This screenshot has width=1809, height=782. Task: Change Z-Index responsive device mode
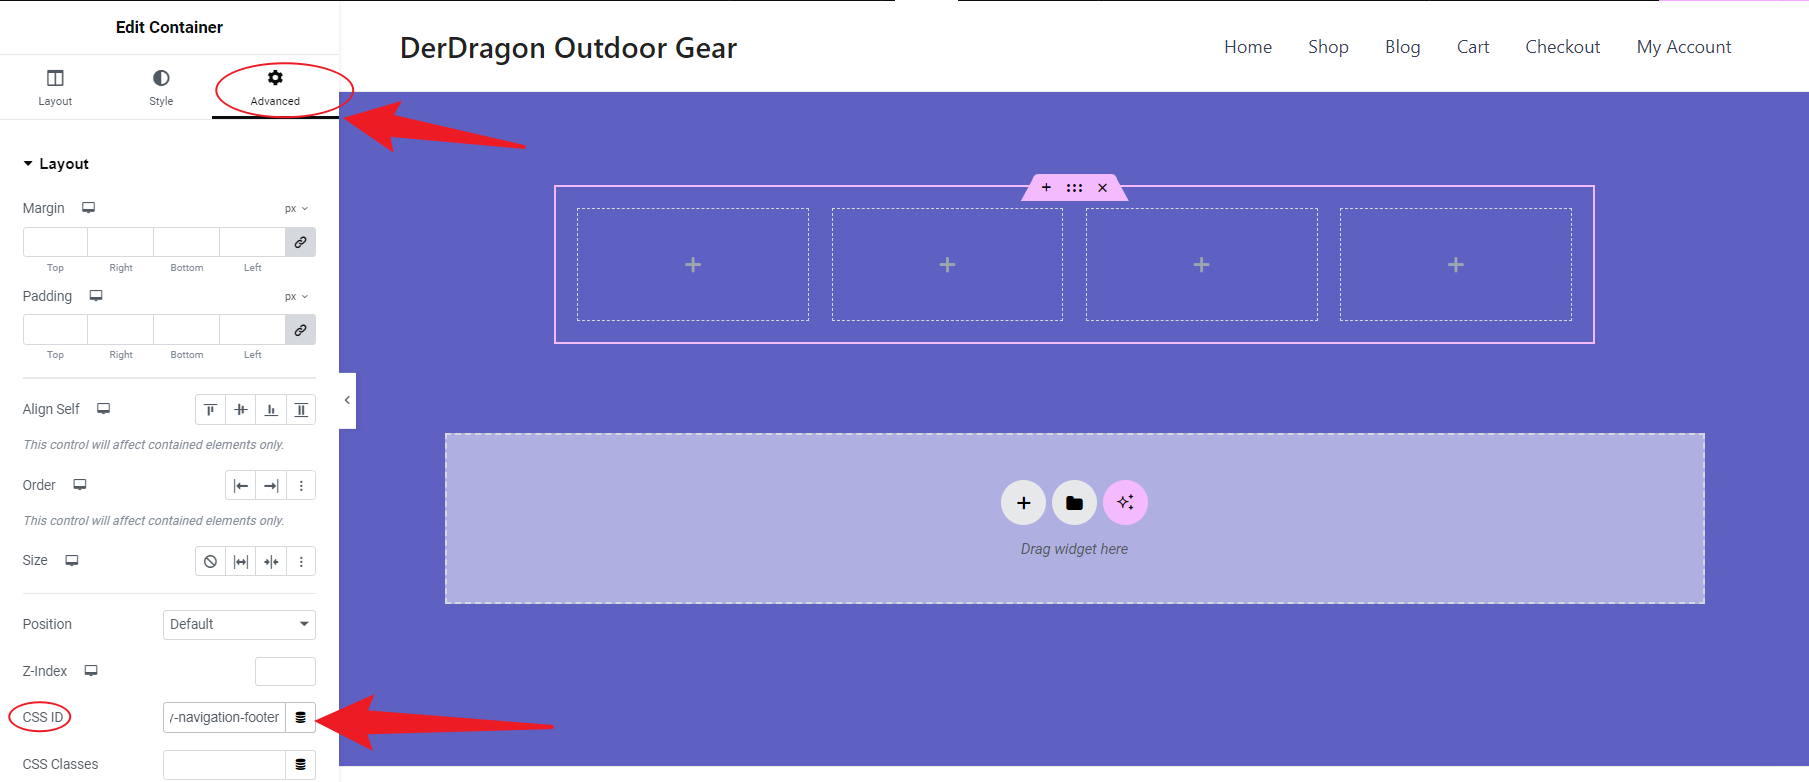[x=91, y=671]
